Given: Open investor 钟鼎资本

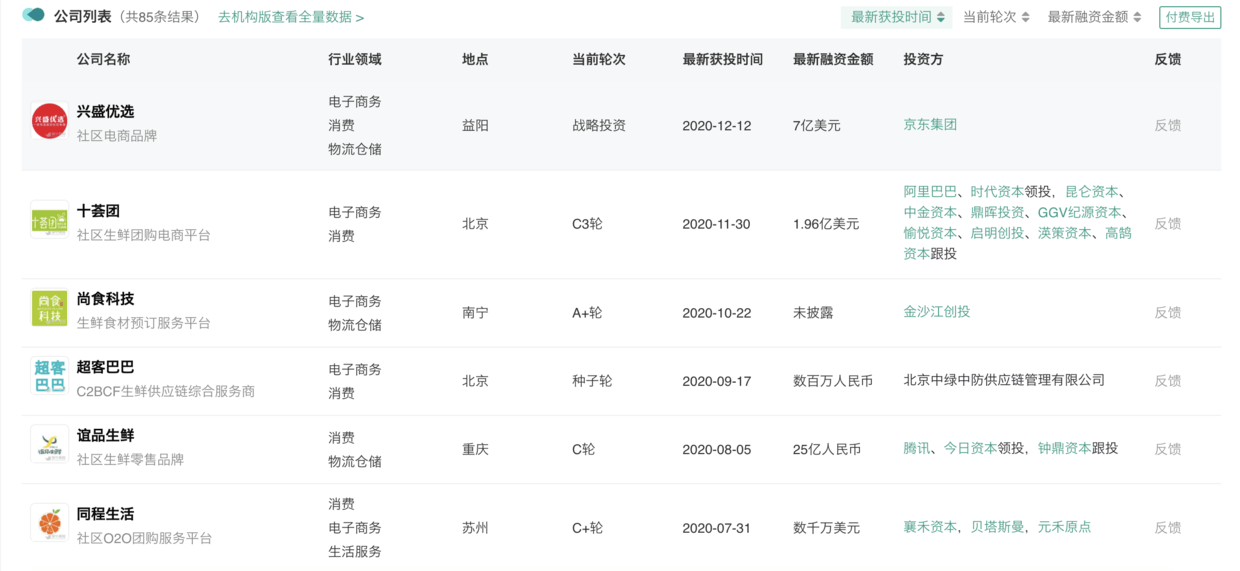Looking at the screenshot, I should click(1064, 449).
